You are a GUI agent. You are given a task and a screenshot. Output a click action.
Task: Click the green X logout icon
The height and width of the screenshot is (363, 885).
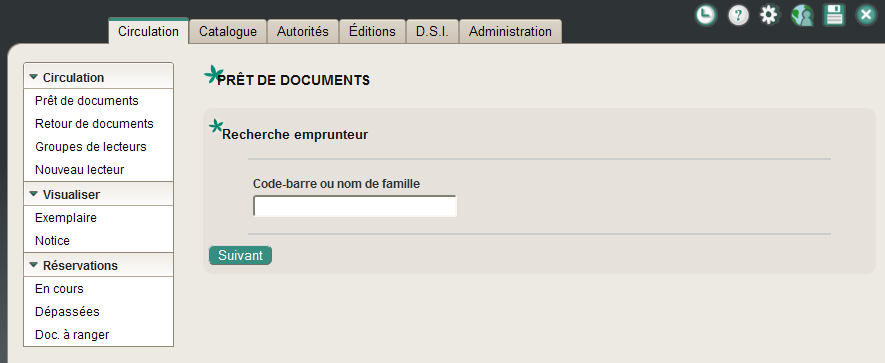click(x=866, y=15)
